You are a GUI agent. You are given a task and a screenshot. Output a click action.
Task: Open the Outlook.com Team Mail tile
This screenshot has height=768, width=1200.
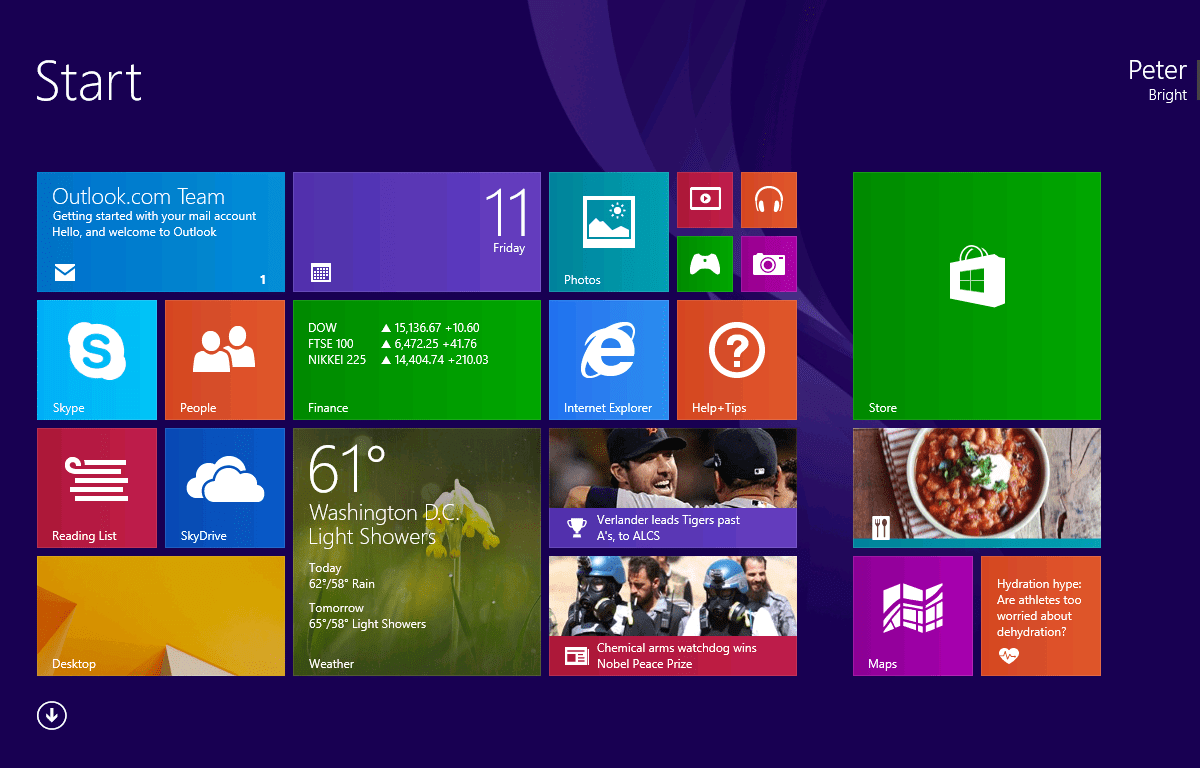tap(161, 232)
